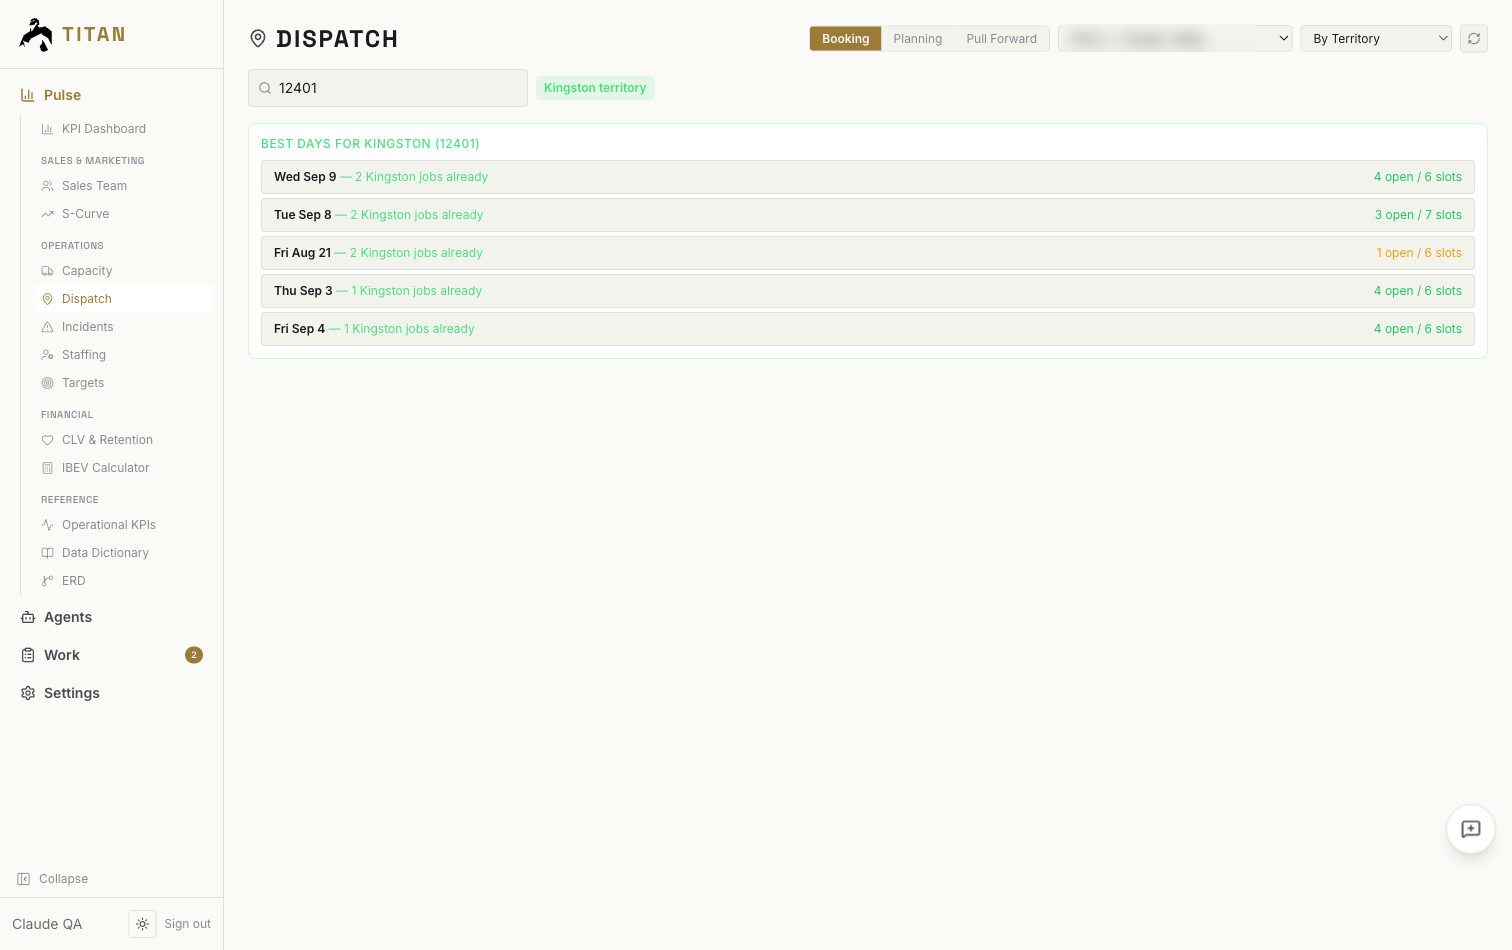Switch to the Planning tab
The width and height of the screenshot is (1512, 950).
pyautogui.click(x=918, y=39)
